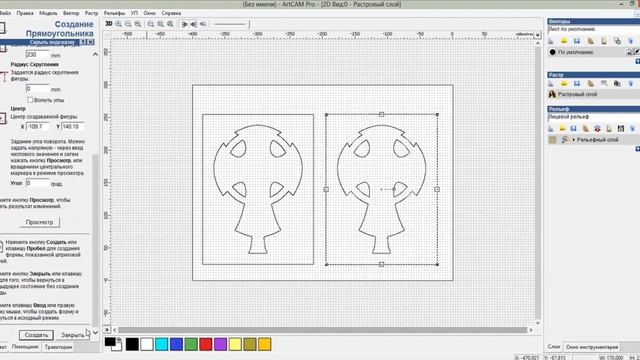The height and width of the screenshot is (360, 640).
Task: Click the third arrow-shaped icon in view toolbar
Action: [x=203, y=24]
